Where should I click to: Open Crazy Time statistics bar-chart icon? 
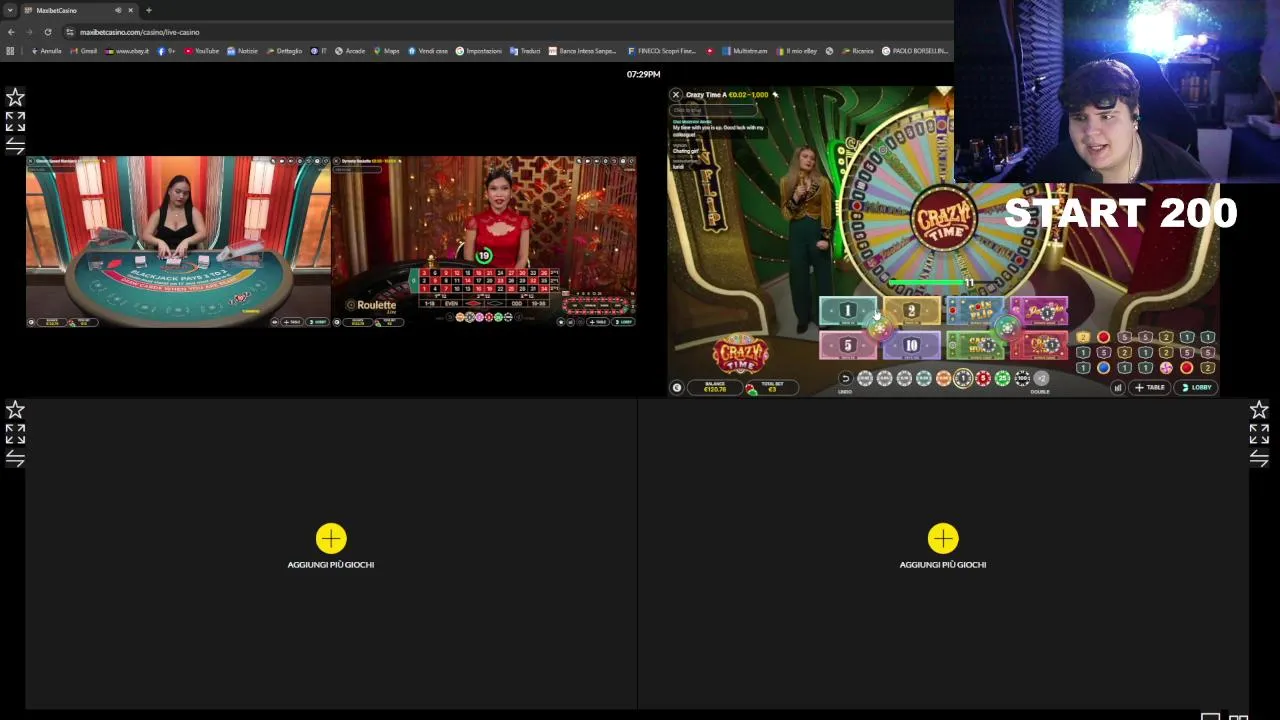coord(1118,388)
